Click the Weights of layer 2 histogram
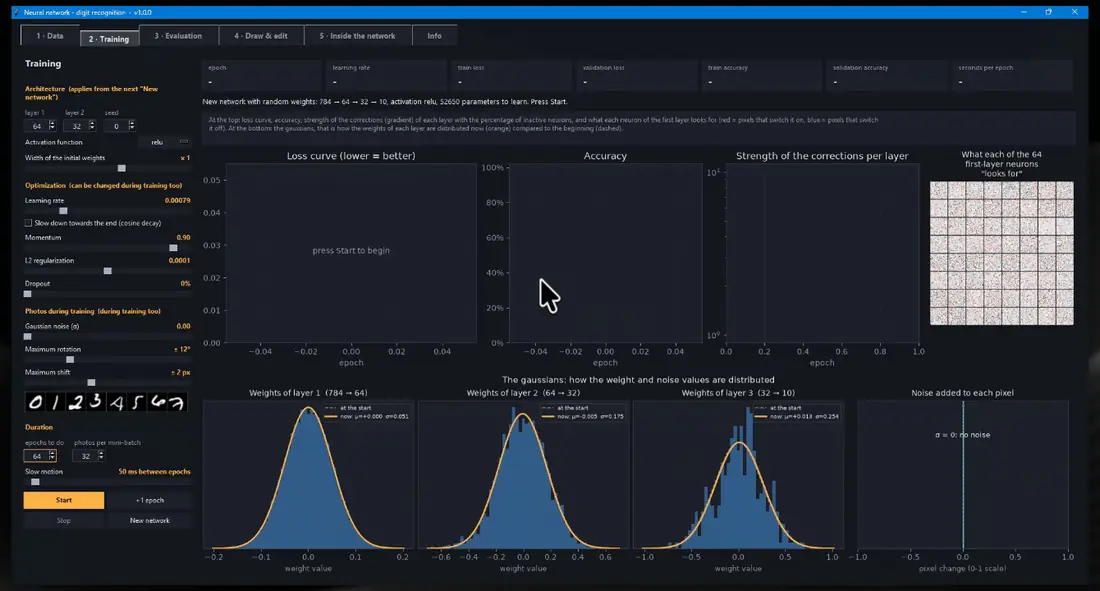This screenshot has width=1100, height=591. pyautogui.click(x=523, y=474)
